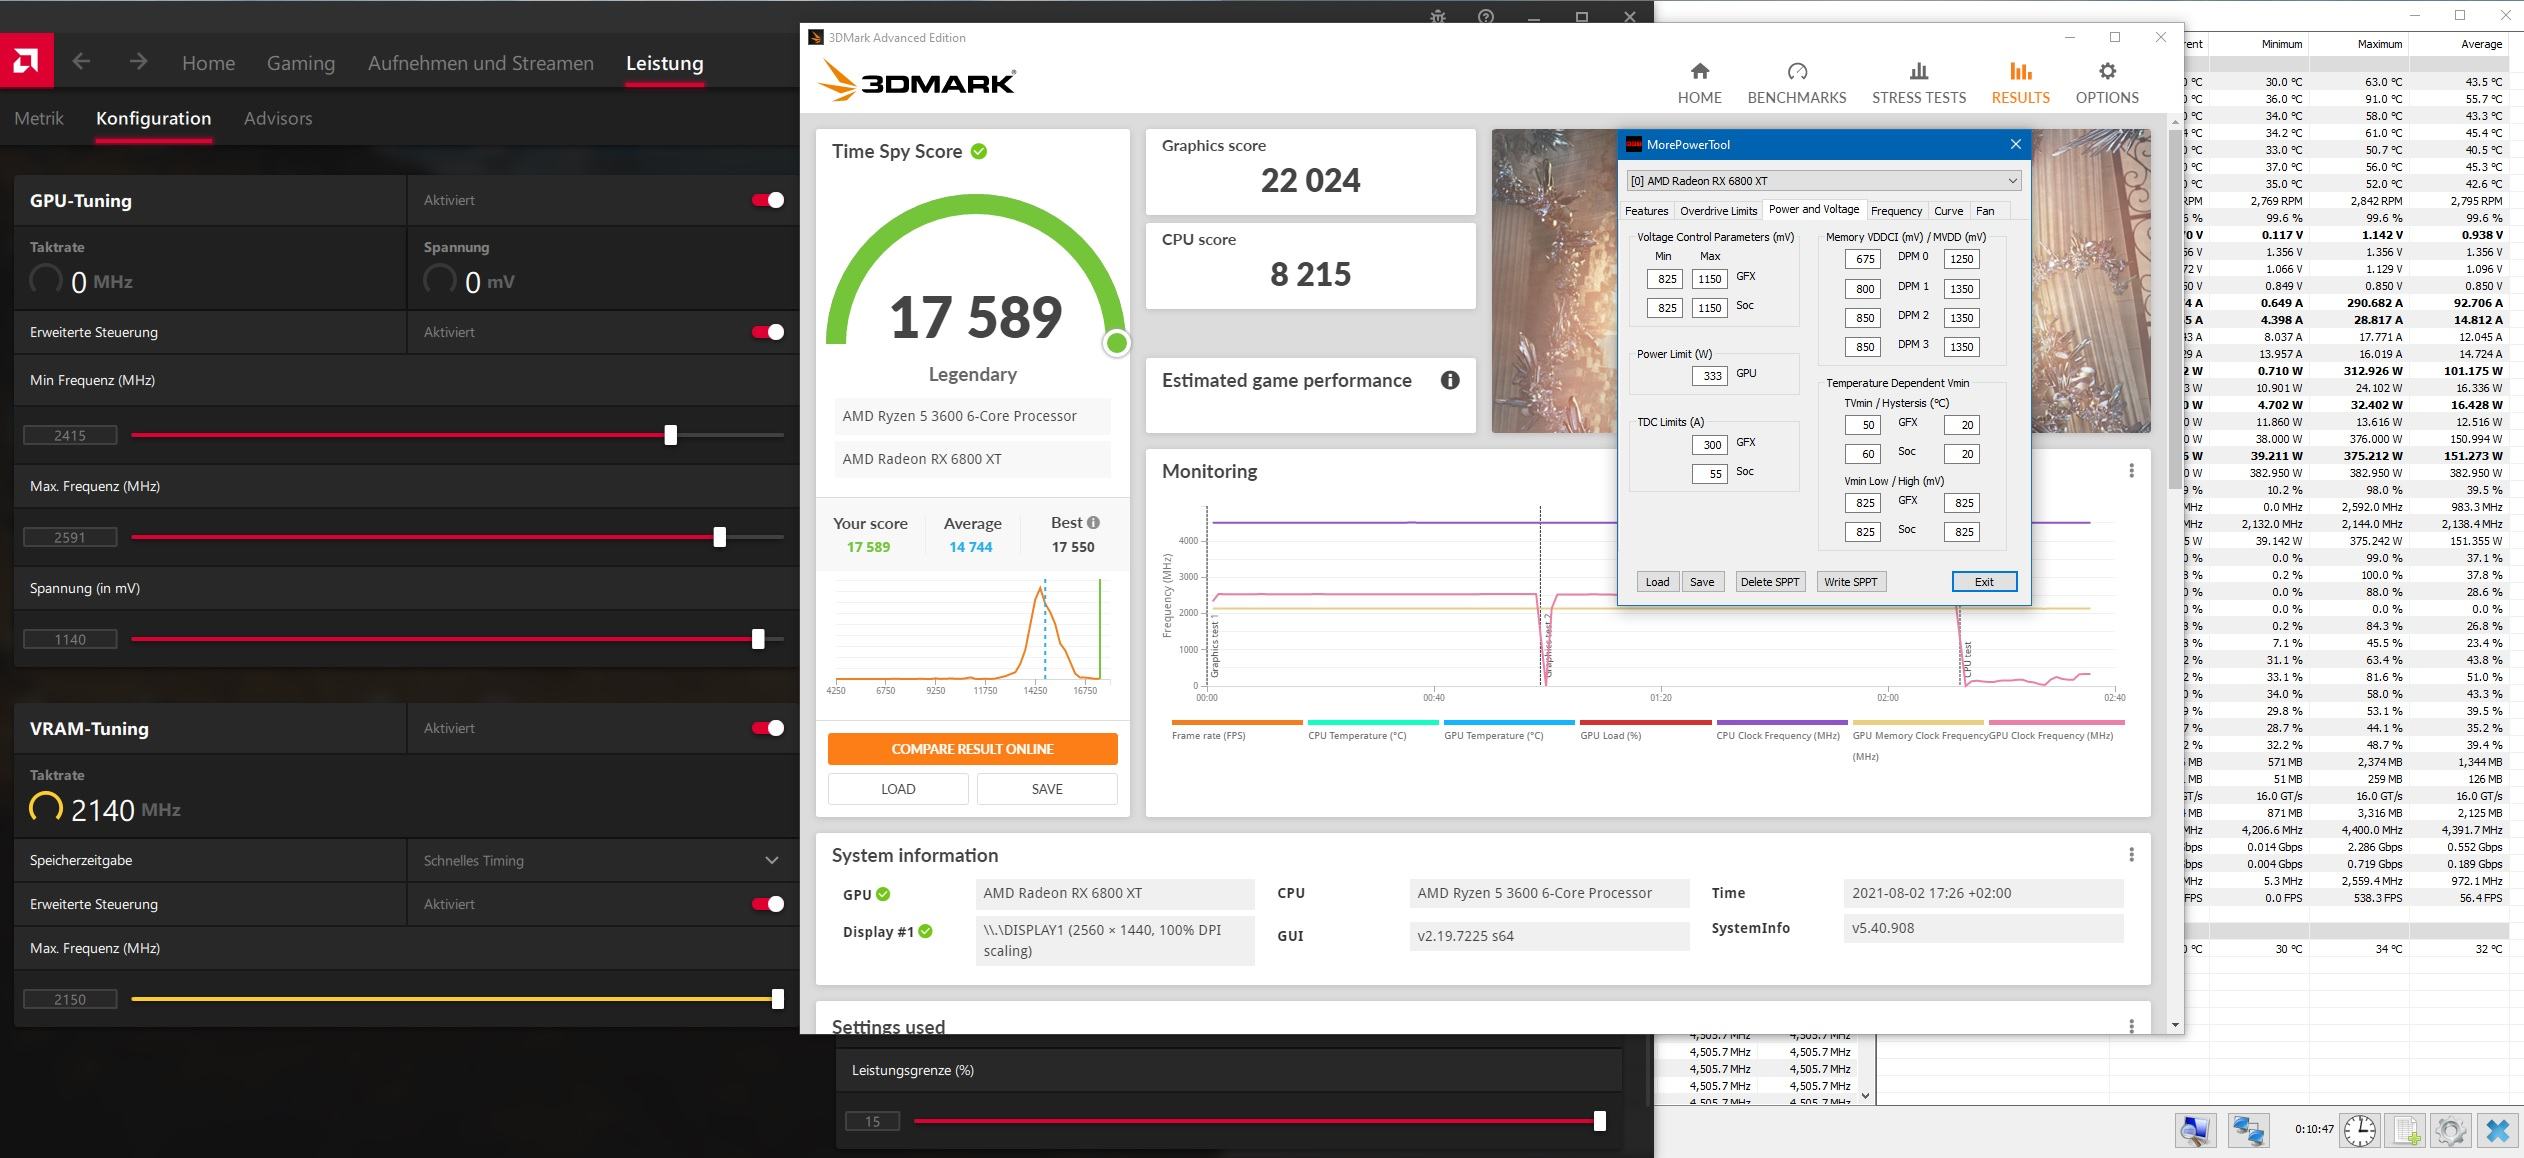Switch to the Advisors tab

[x=278, y=118]
